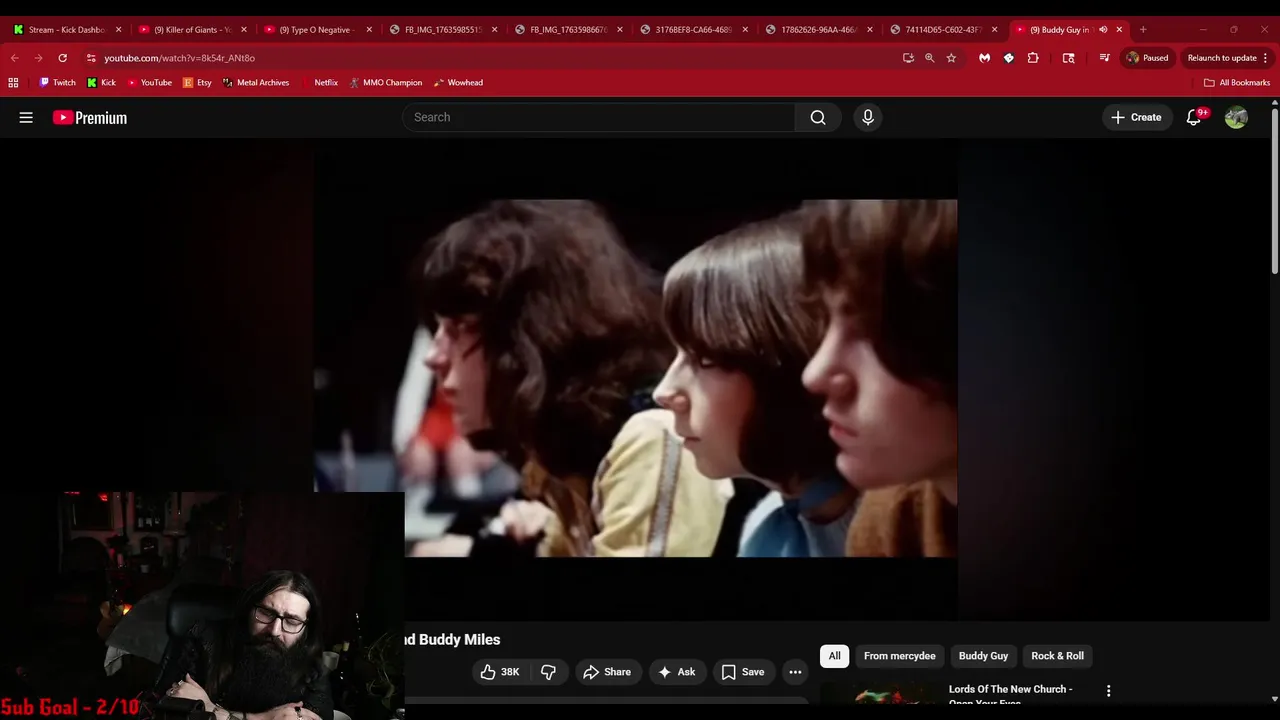Open the Create dropdown button
The height and width of the screenshot is (720, 1280).
1137,117
